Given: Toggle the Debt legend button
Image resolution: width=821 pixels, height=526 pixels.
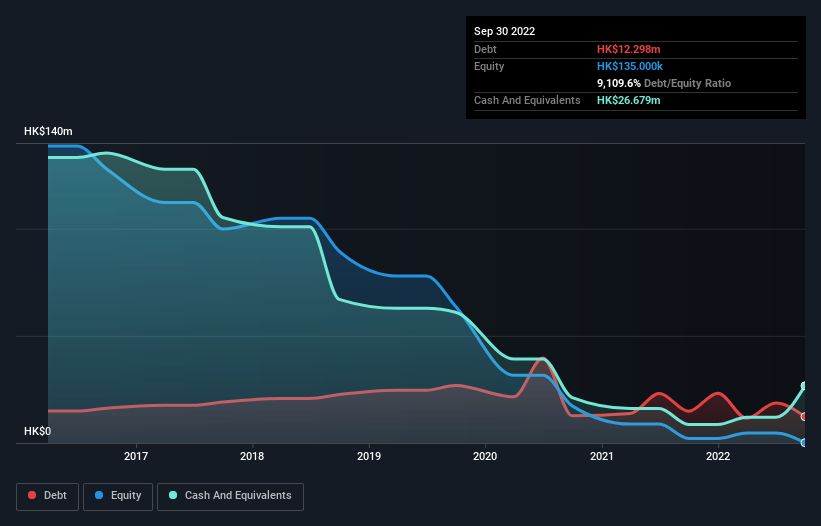Looking at the screenshot, I should pos(48,496).
